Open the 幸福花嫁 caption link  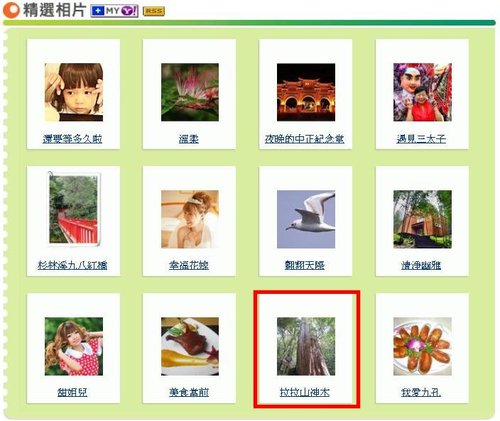pos(189,265)
